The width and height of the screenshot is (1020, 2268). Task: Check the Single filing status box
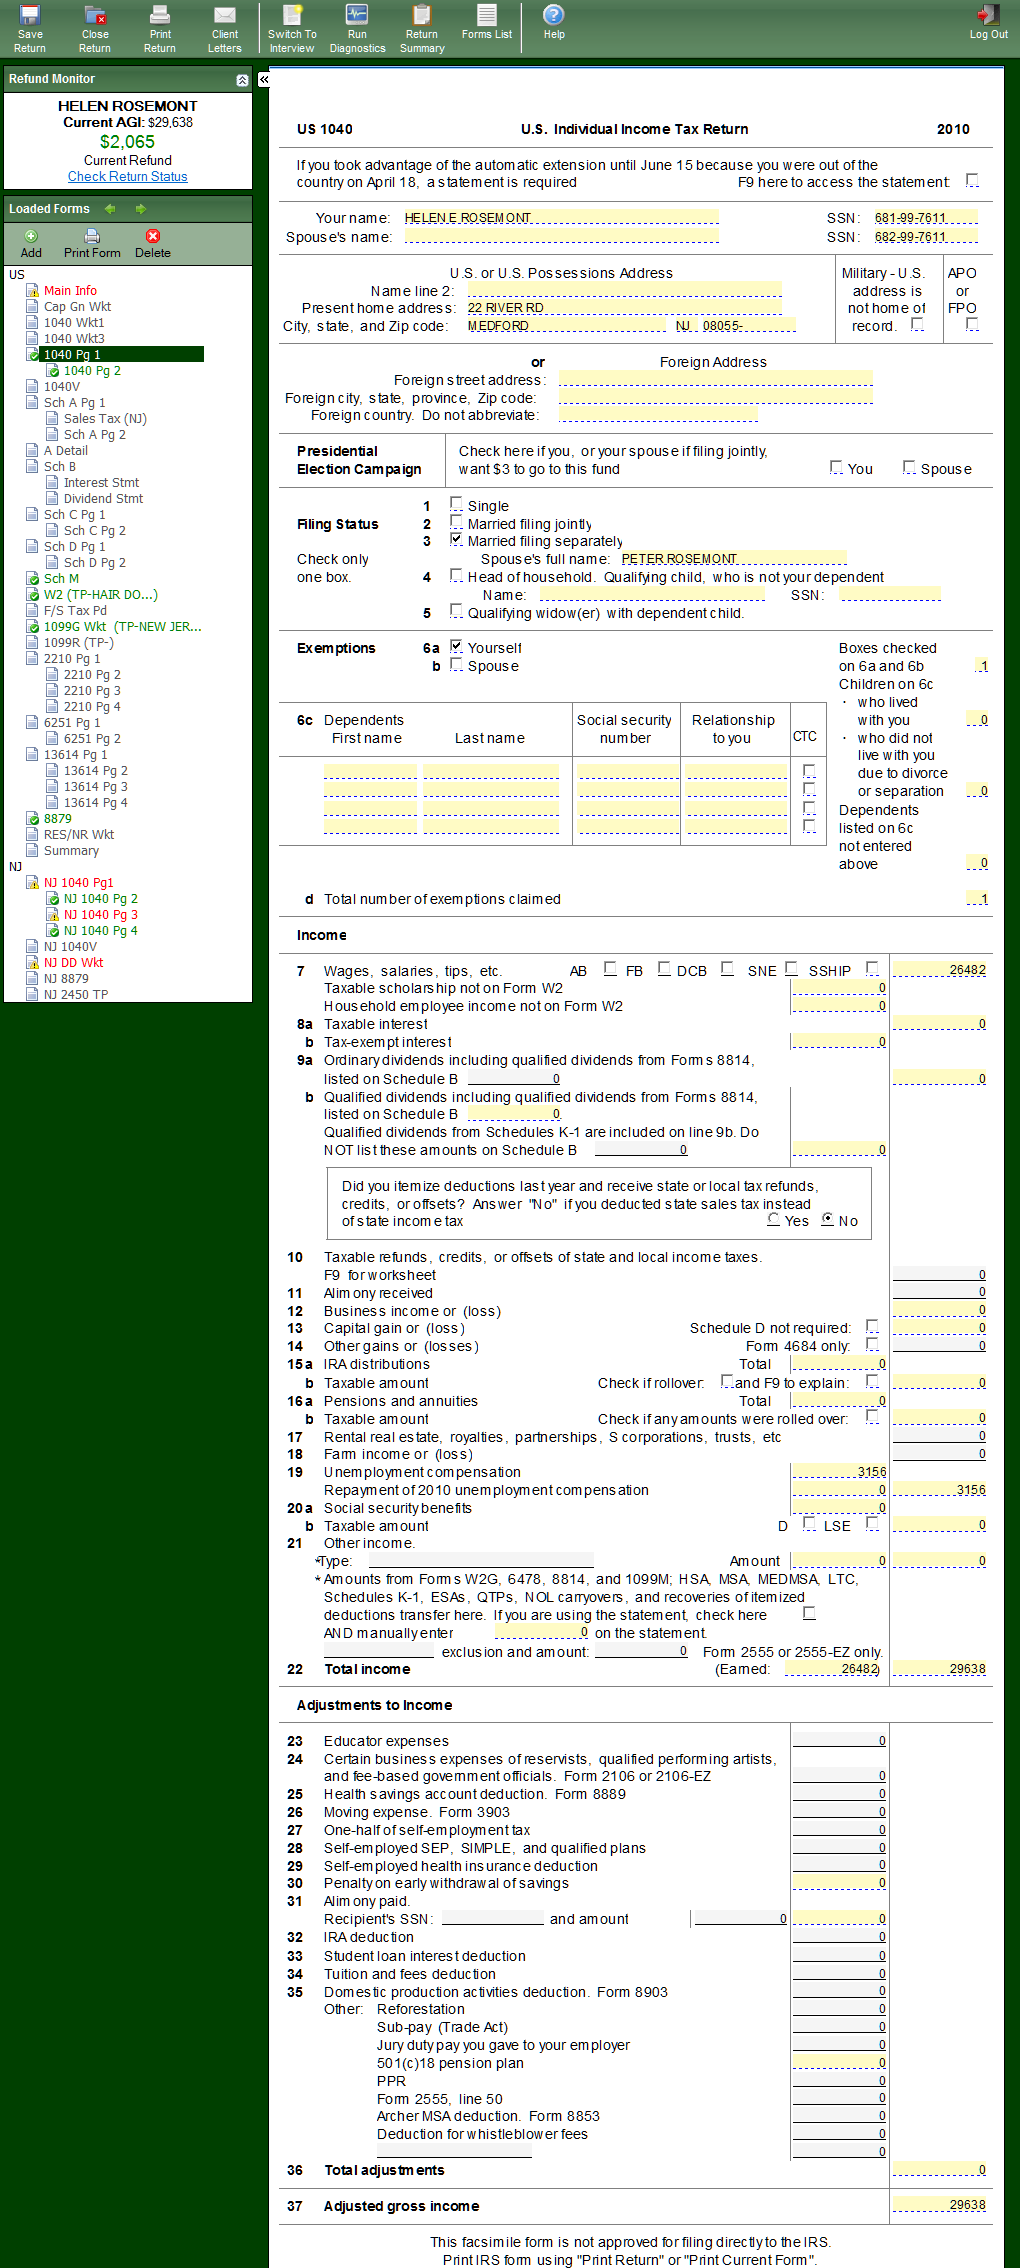(457, 504)
